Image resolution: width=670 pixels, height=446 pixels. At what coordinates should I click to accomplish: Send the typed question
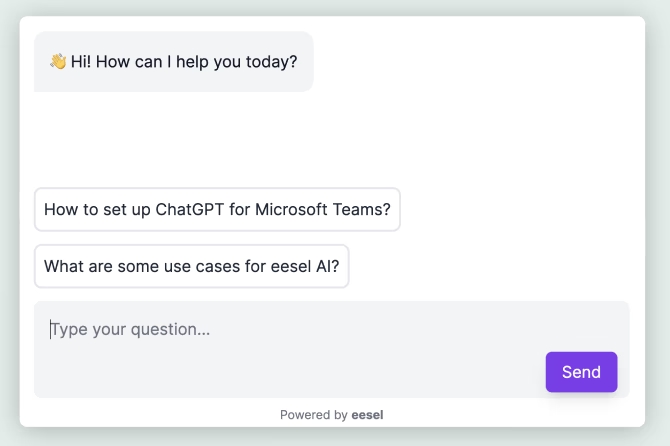point(581,372)
